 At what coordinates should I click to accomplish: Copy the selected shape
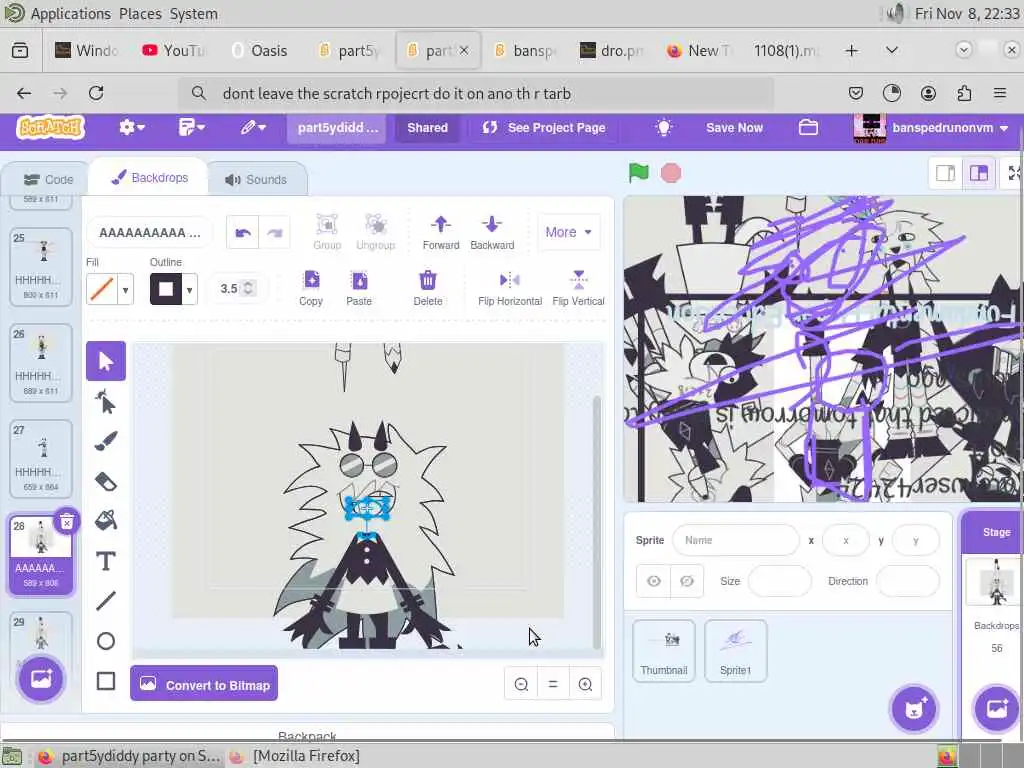(x=311, y=288)
